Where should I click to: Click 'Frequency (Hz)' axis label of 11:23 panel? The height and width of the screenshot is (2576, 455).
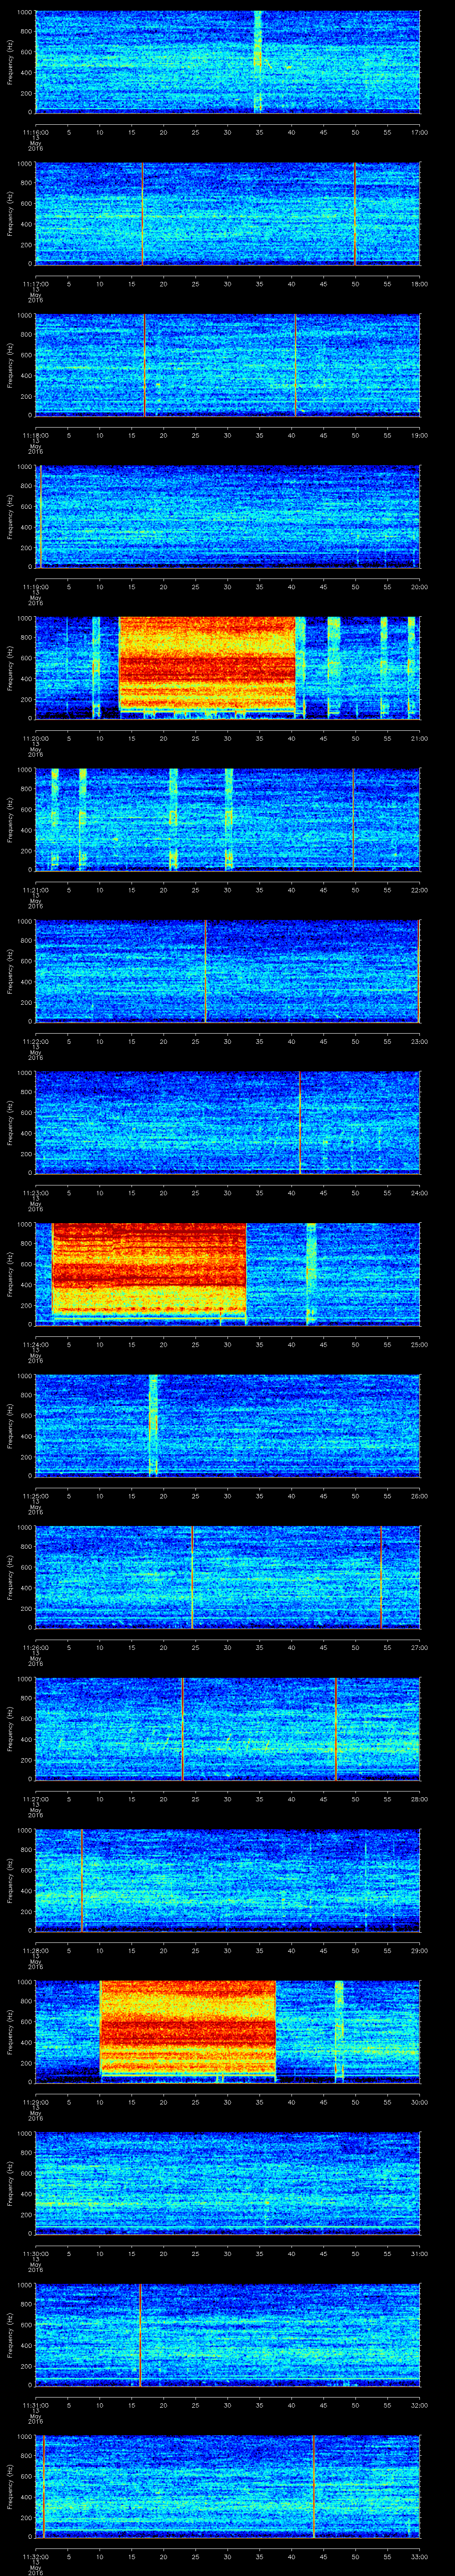[x=10, y=1122]
